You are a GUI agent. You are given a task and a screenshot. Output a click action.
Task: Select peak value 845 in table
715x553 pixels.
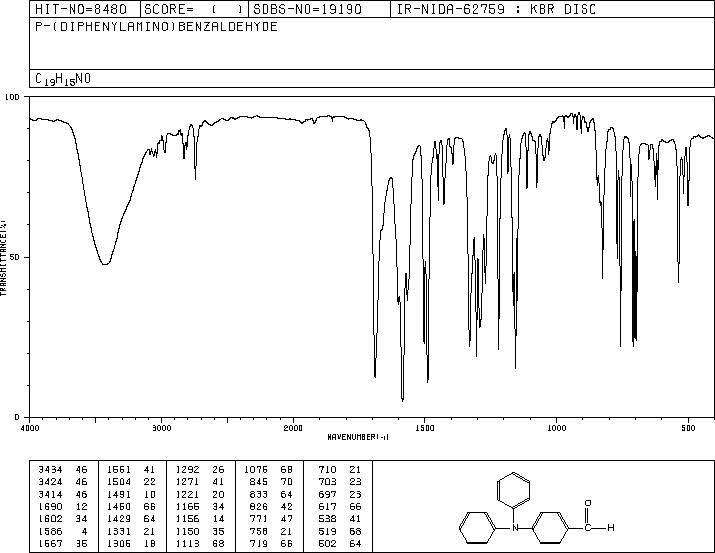coord(259,482)
